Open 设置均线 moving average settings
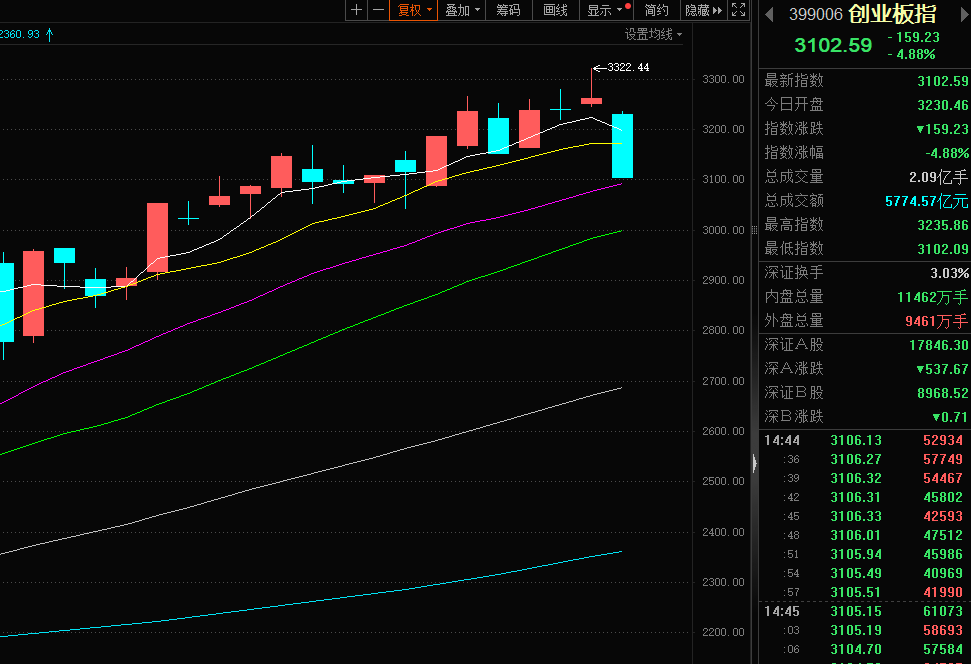The width and height of the screenshot is (971, 664). tap(653, 34)
